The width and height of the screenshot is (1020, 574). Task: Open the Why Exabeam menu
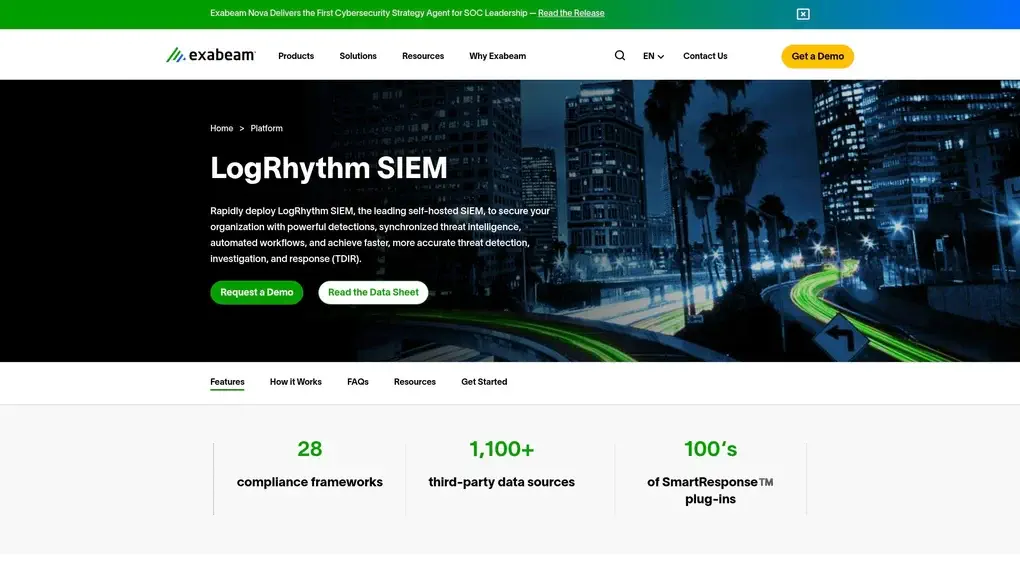click(498, 56)
